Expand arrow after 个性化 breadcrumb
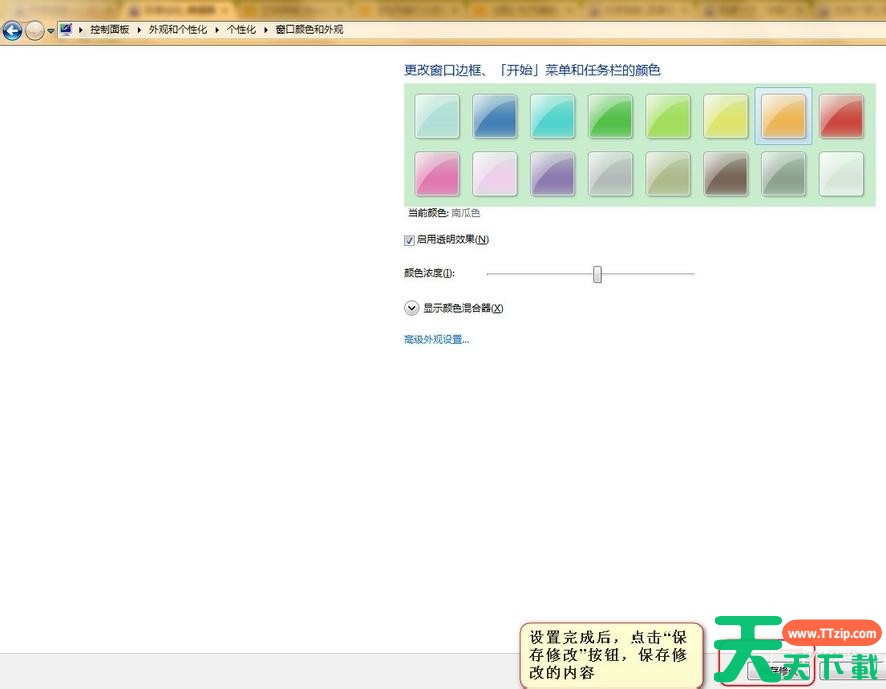 pyautogui.click(x=266, y=30)
